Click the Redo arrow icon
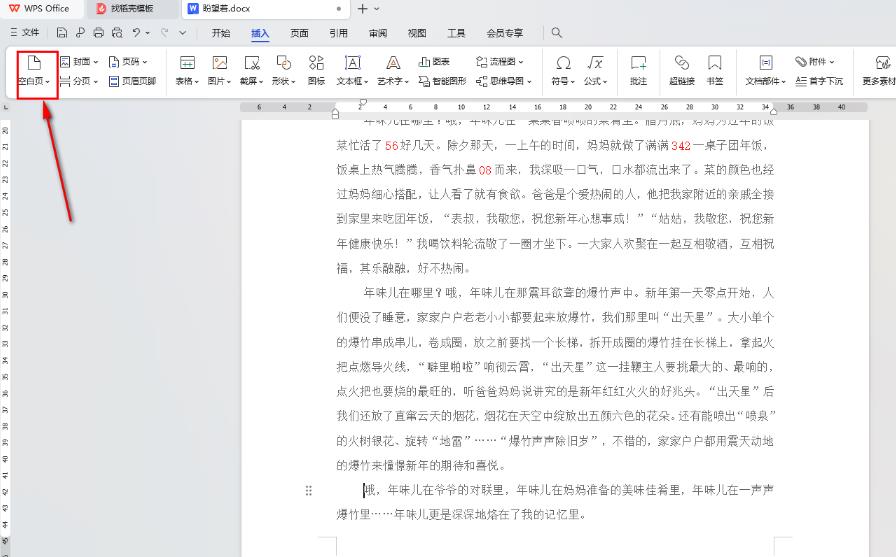The height and width of the screenshot is (557, 896). click(x=165, y=33)
